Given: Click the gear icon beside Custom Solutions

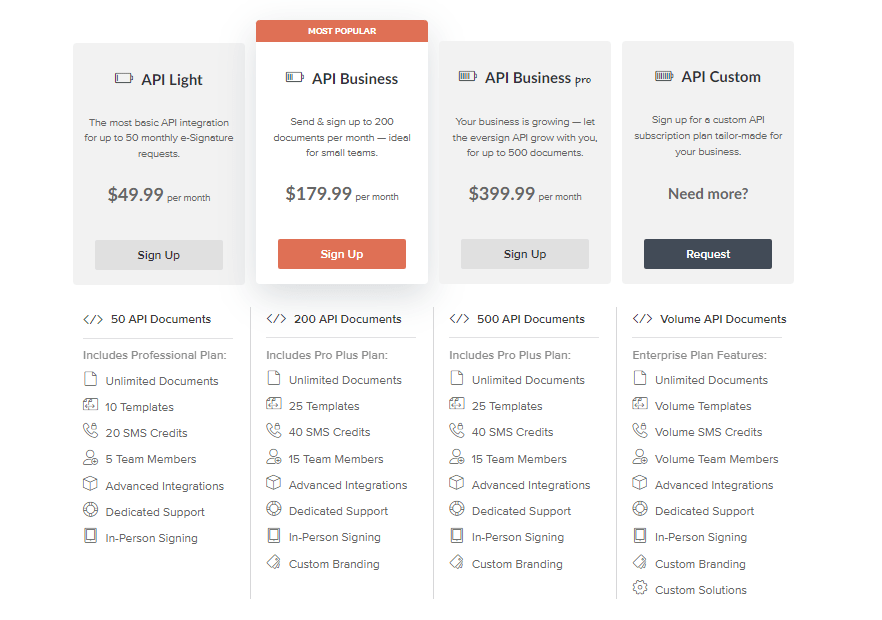Looking at the screenshot, I should [x=640, y=589].
